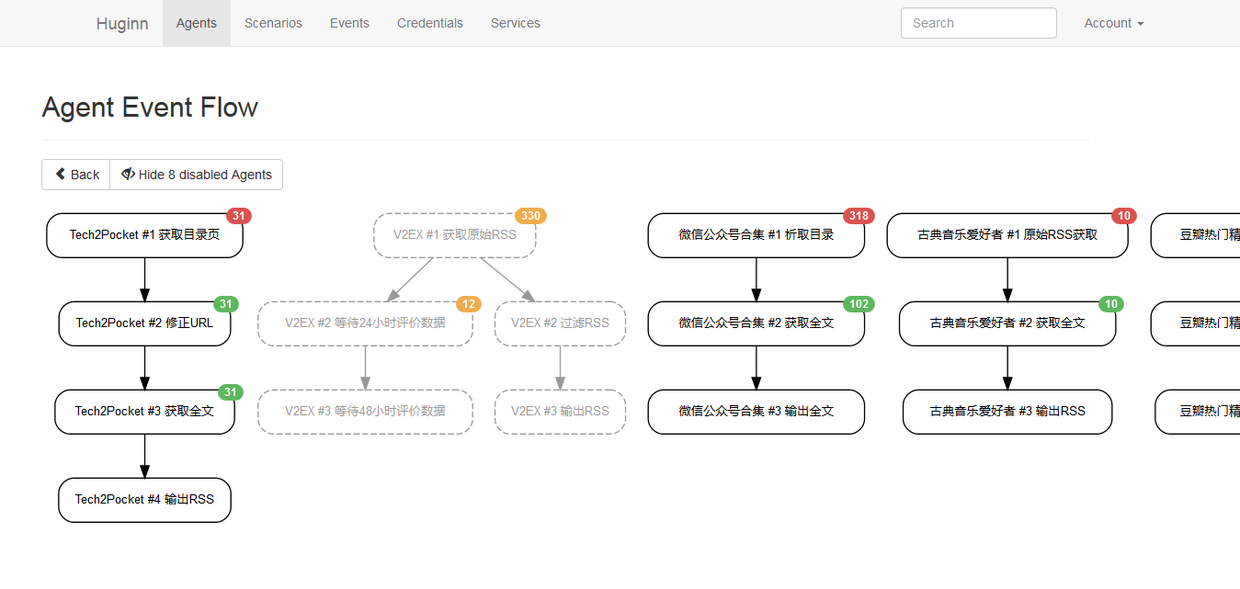Navigate to the Services page
The height and width of the screenshot is (589, 1240).
(515, 23)
